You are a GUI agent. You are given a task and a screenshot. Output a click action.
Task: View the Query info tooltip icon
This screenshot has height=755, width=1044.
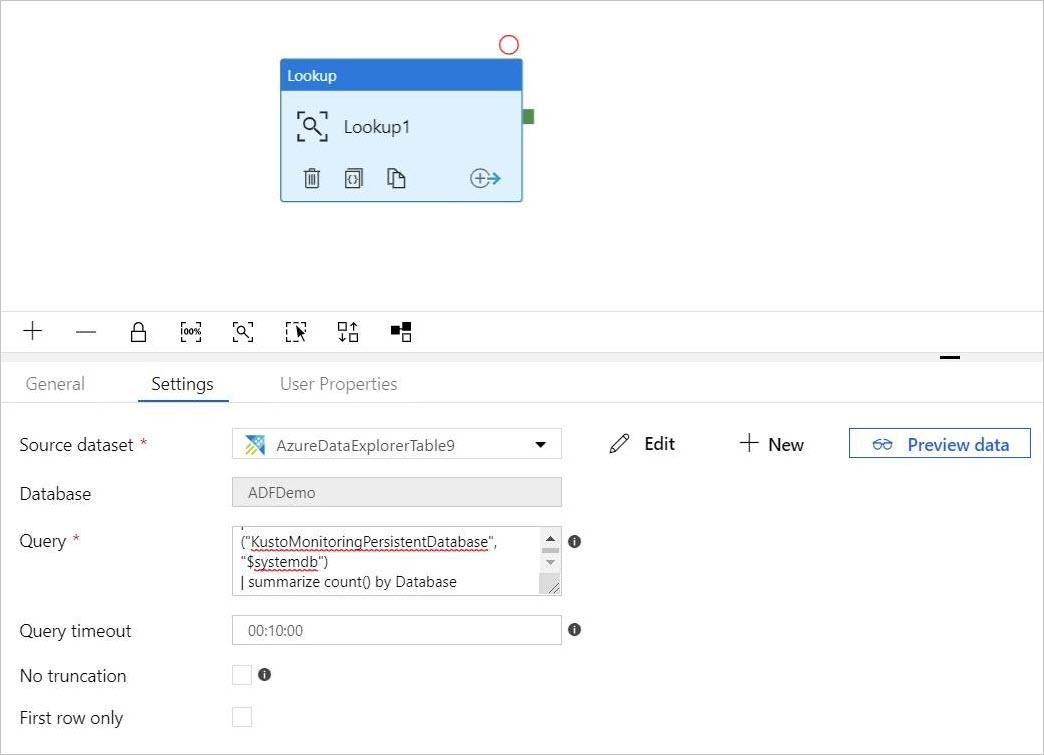[x=574, y=541]
